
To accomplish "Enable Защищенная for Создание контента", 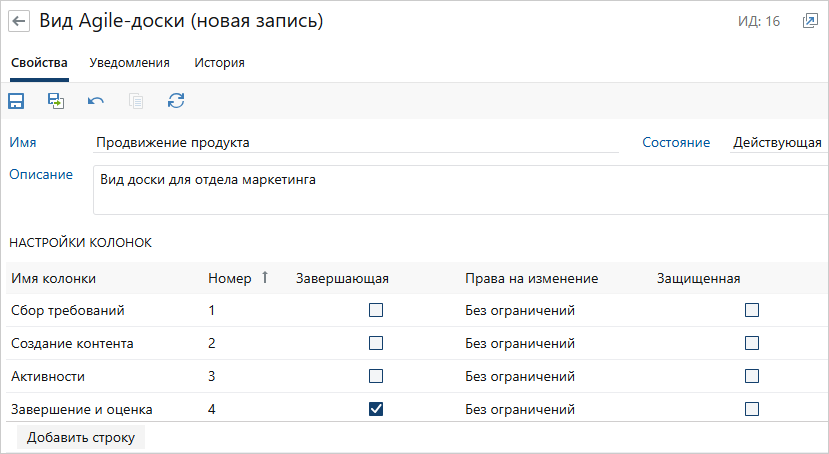I will pos(752,344).
